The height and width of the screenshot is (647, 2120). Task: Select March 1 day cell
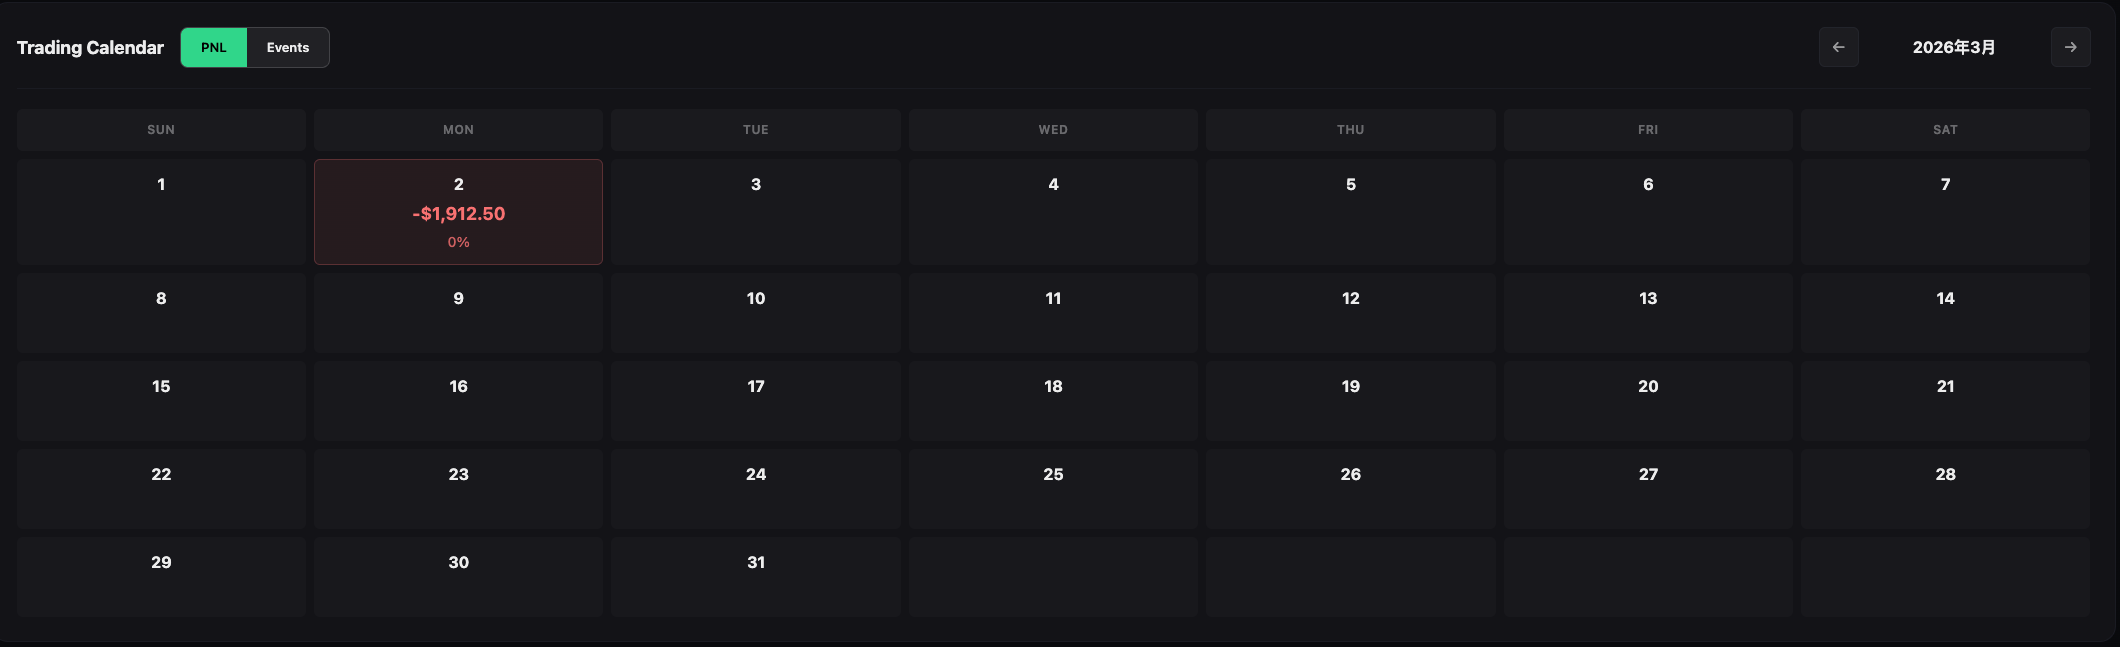coord(161,212)
